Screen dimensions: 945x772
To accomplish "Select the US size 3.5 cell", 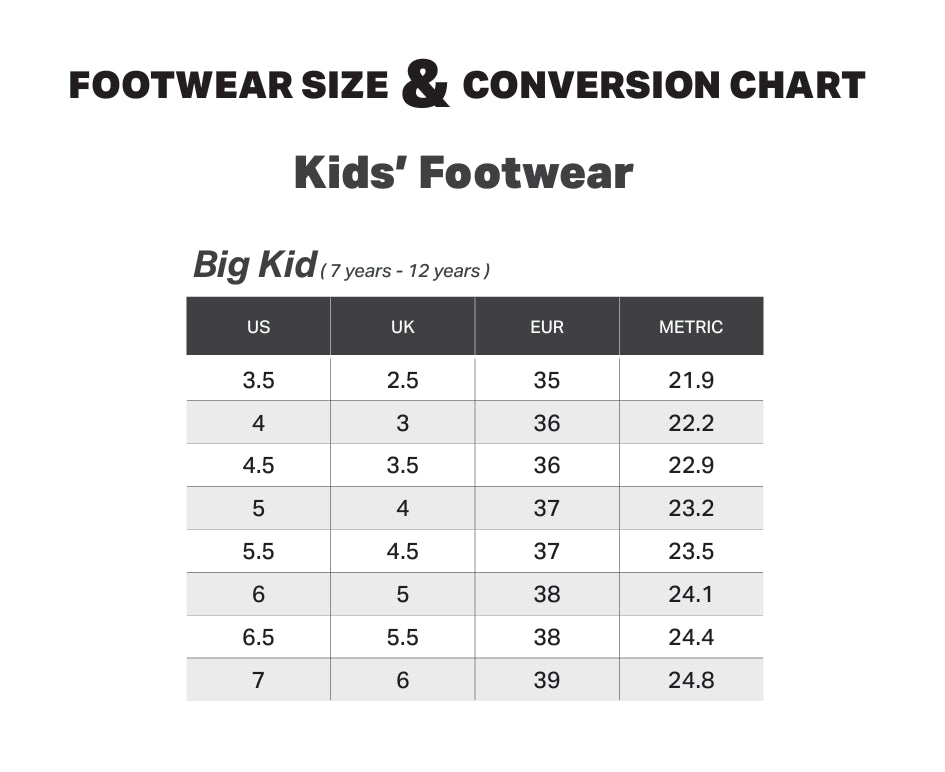I will (x=259, y=380).
